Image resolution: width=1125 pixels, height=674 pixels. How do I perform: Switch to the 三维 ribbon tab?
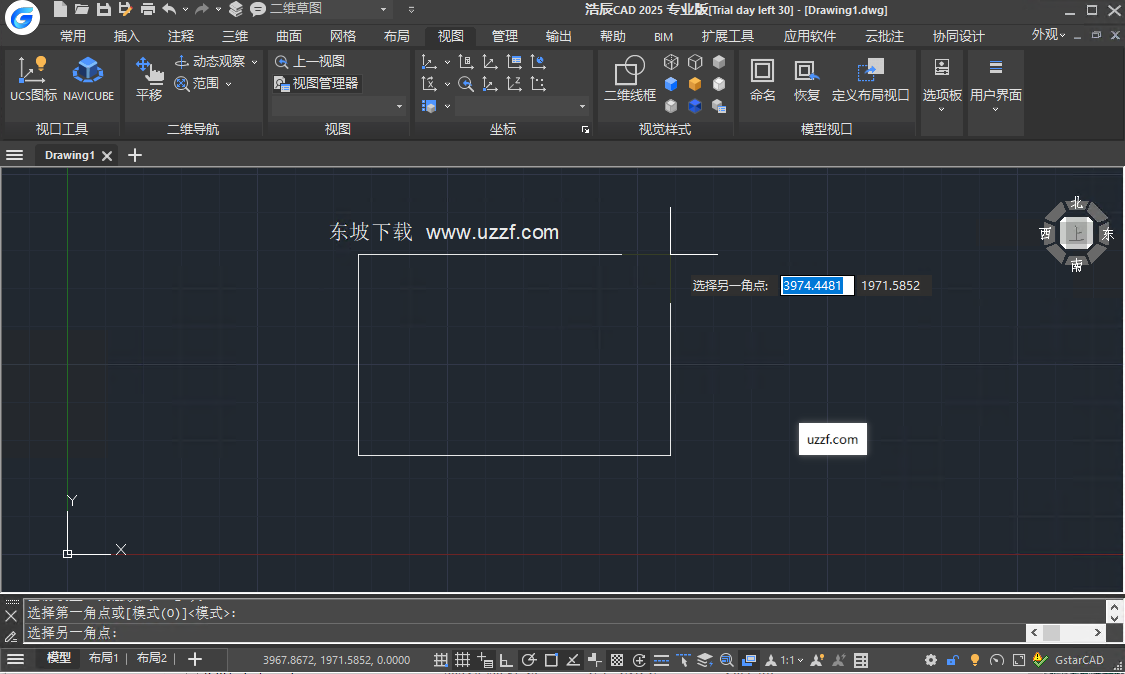click(234, 35)
